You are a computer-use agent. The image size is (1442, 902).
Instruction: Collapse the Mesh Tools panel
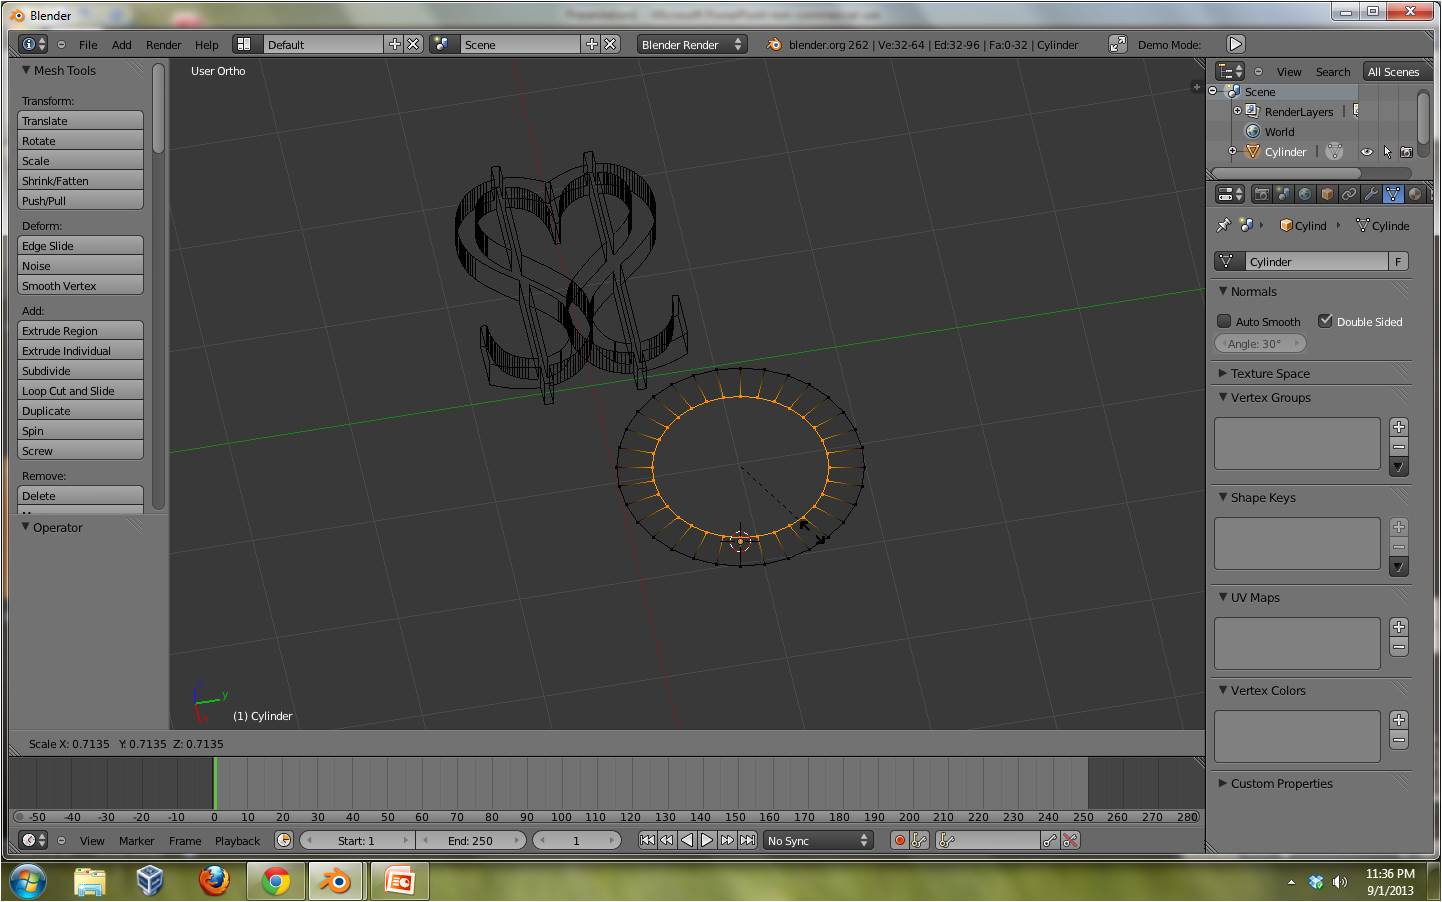point(26,70)
